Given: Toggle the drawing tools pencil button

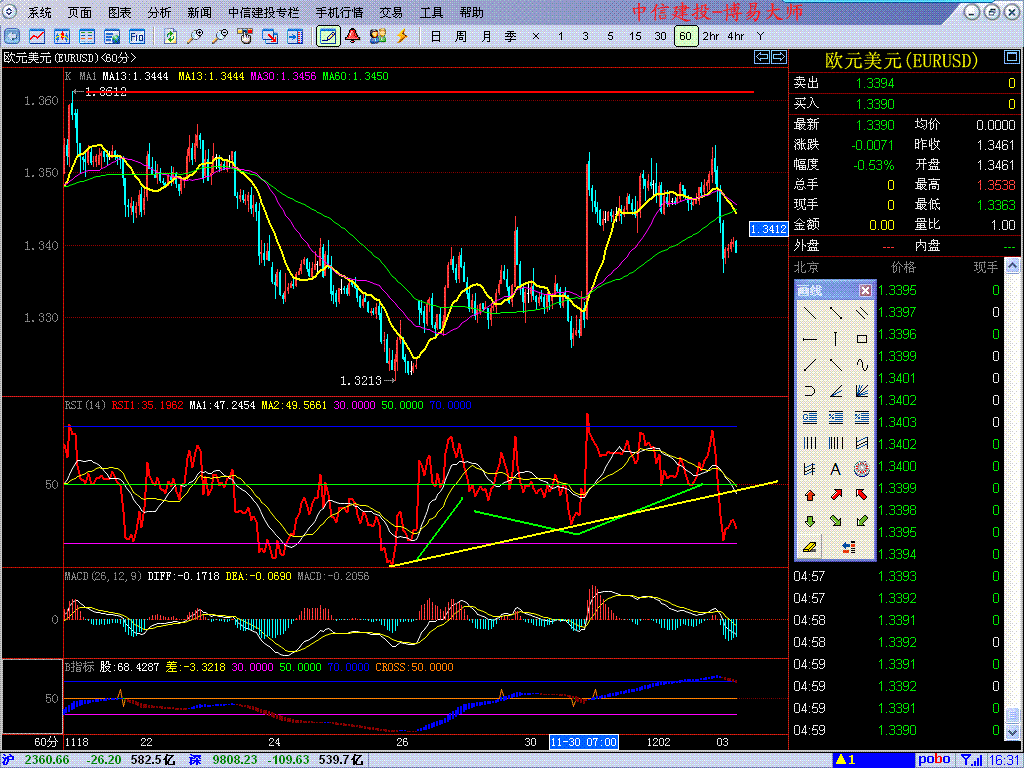Looking at the screenshot, I should coord(327,36).
